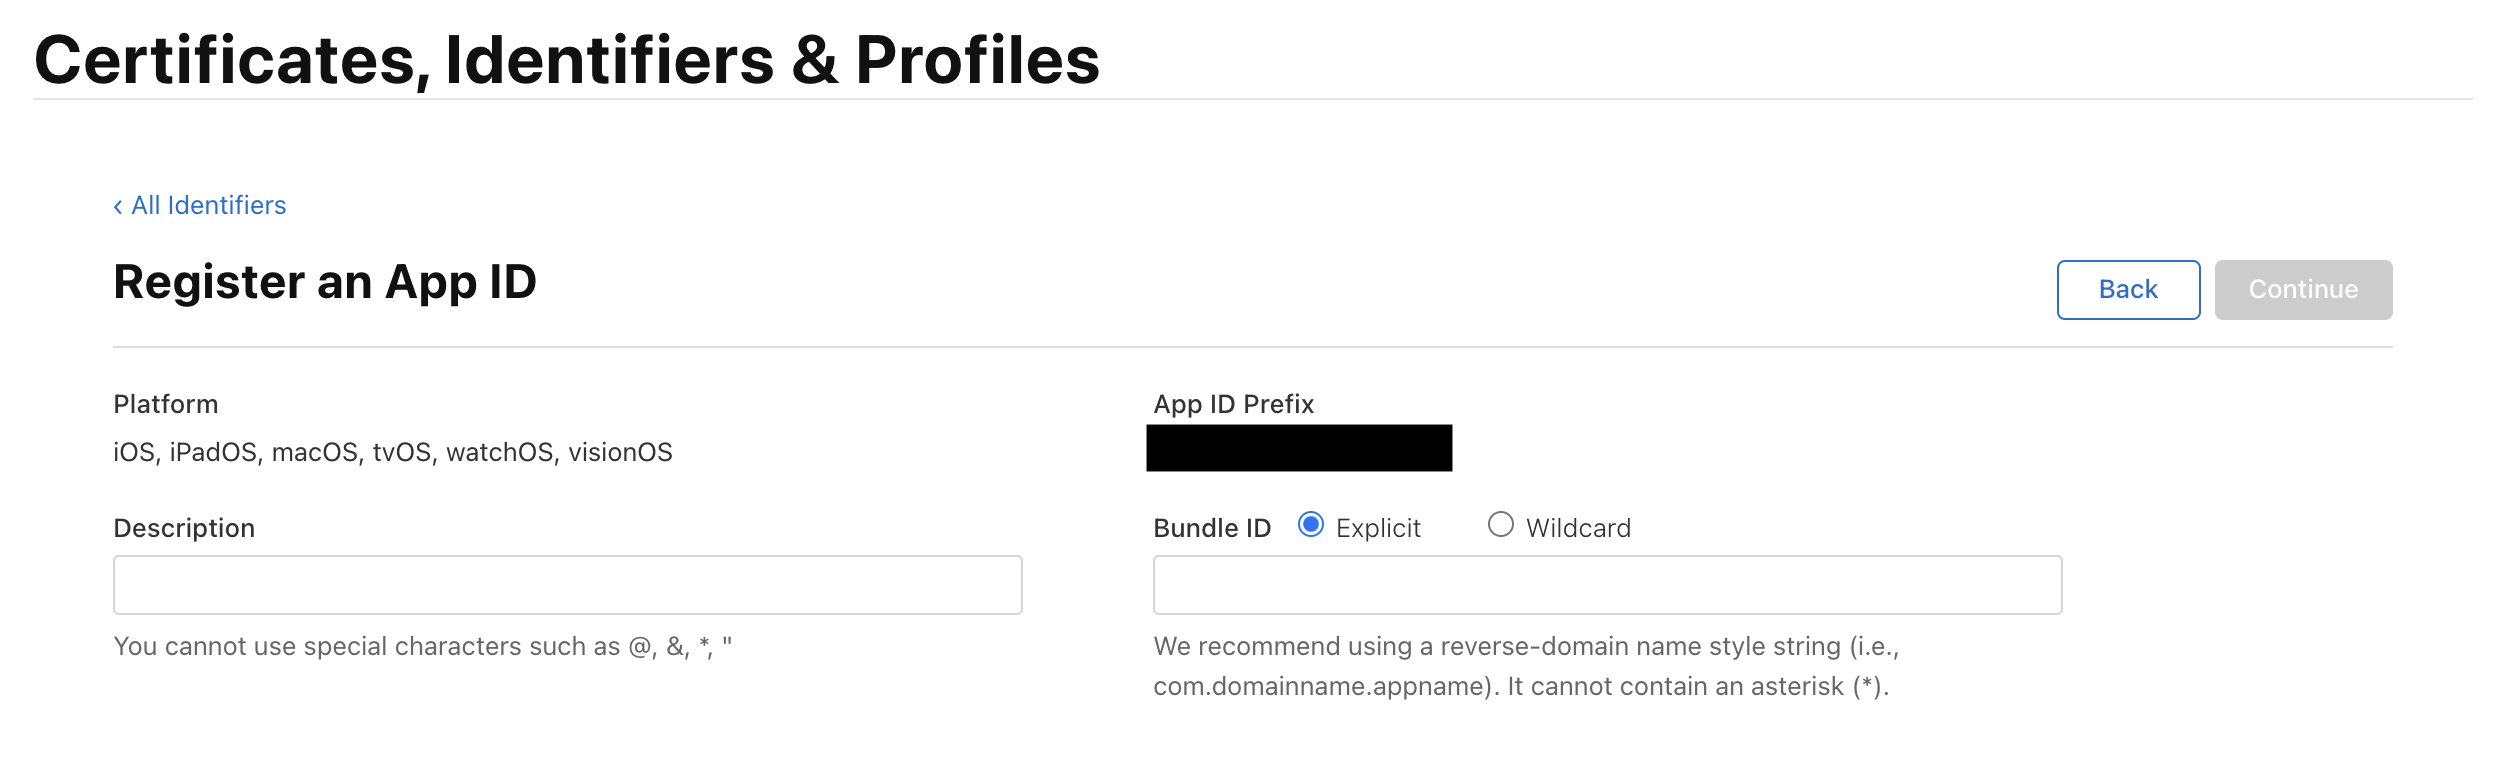
Task: Click the back chevron beside All Identifiers
Action: [118, 207]
